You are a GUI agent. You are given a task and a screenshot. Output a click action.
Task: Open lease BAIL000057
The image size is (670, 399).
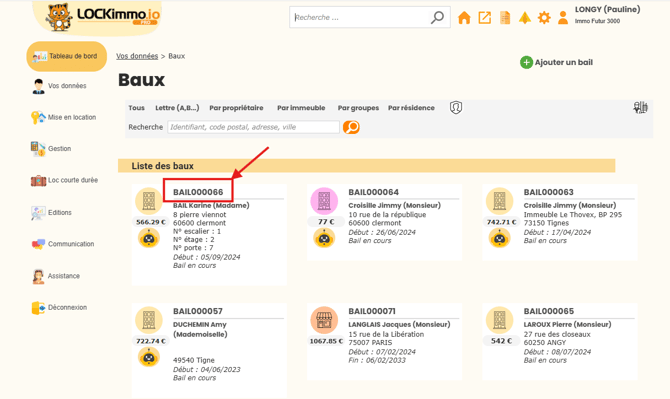198,311
